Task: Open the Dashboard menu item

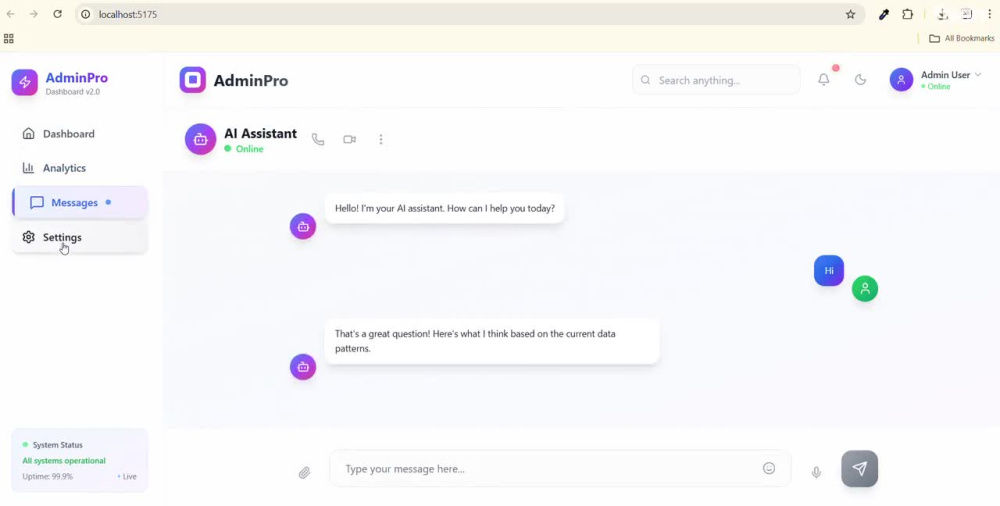Action: [80, 134]
